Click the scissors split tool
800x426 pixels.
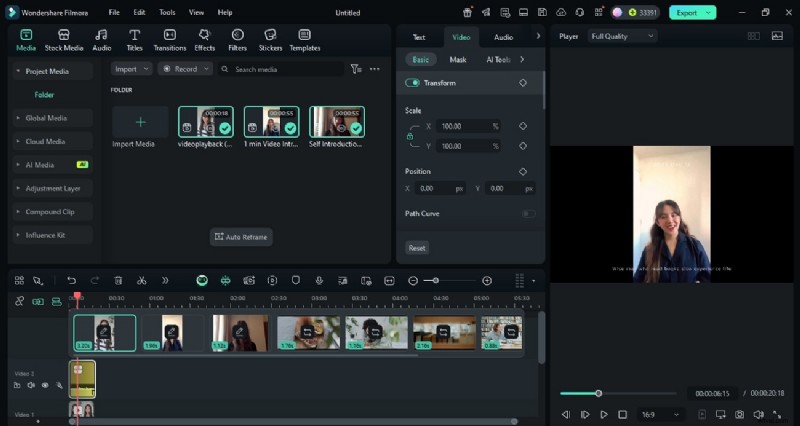[141, 281]
